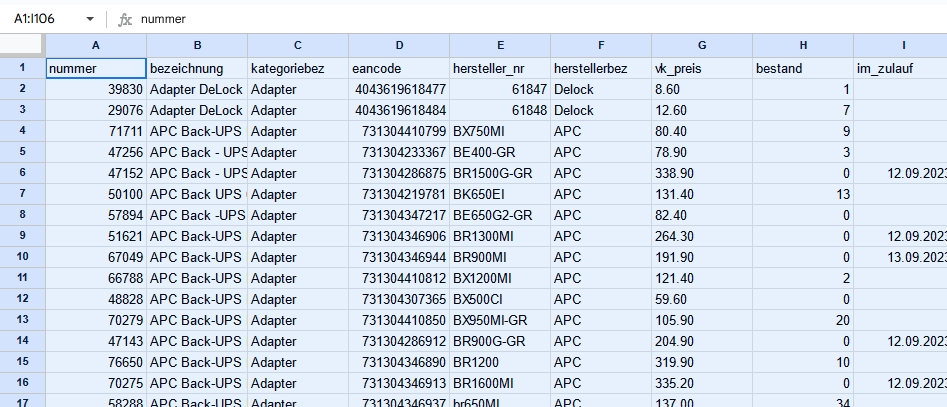Screen dimensions: 947x407
Task: Click the fx function icon
Action: [x=125, y=20]
